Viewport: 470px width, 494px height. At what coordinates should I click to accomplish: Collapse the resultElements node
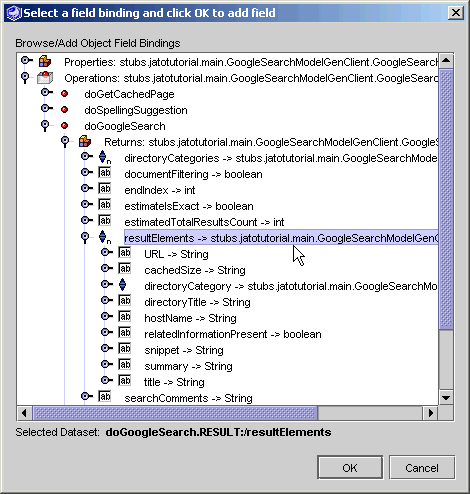point(85,237)
